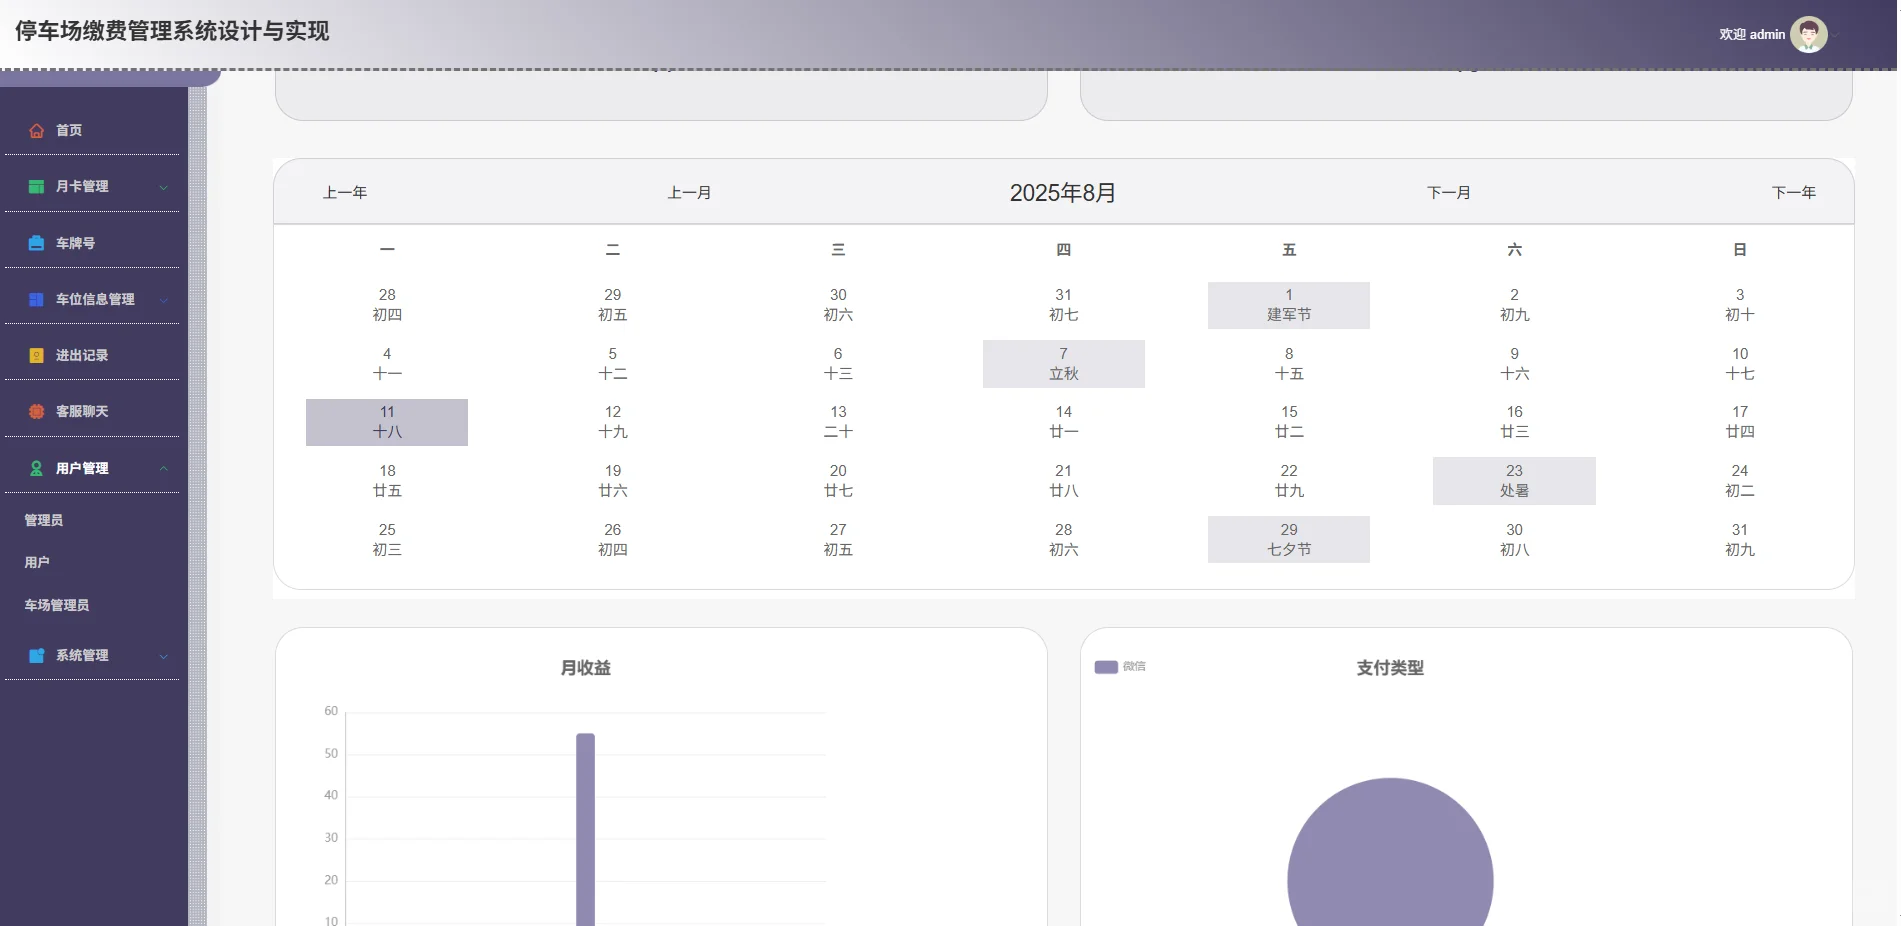
Task: Click the 月收益 bar in the chart
Action: click(x=585, y=829)
